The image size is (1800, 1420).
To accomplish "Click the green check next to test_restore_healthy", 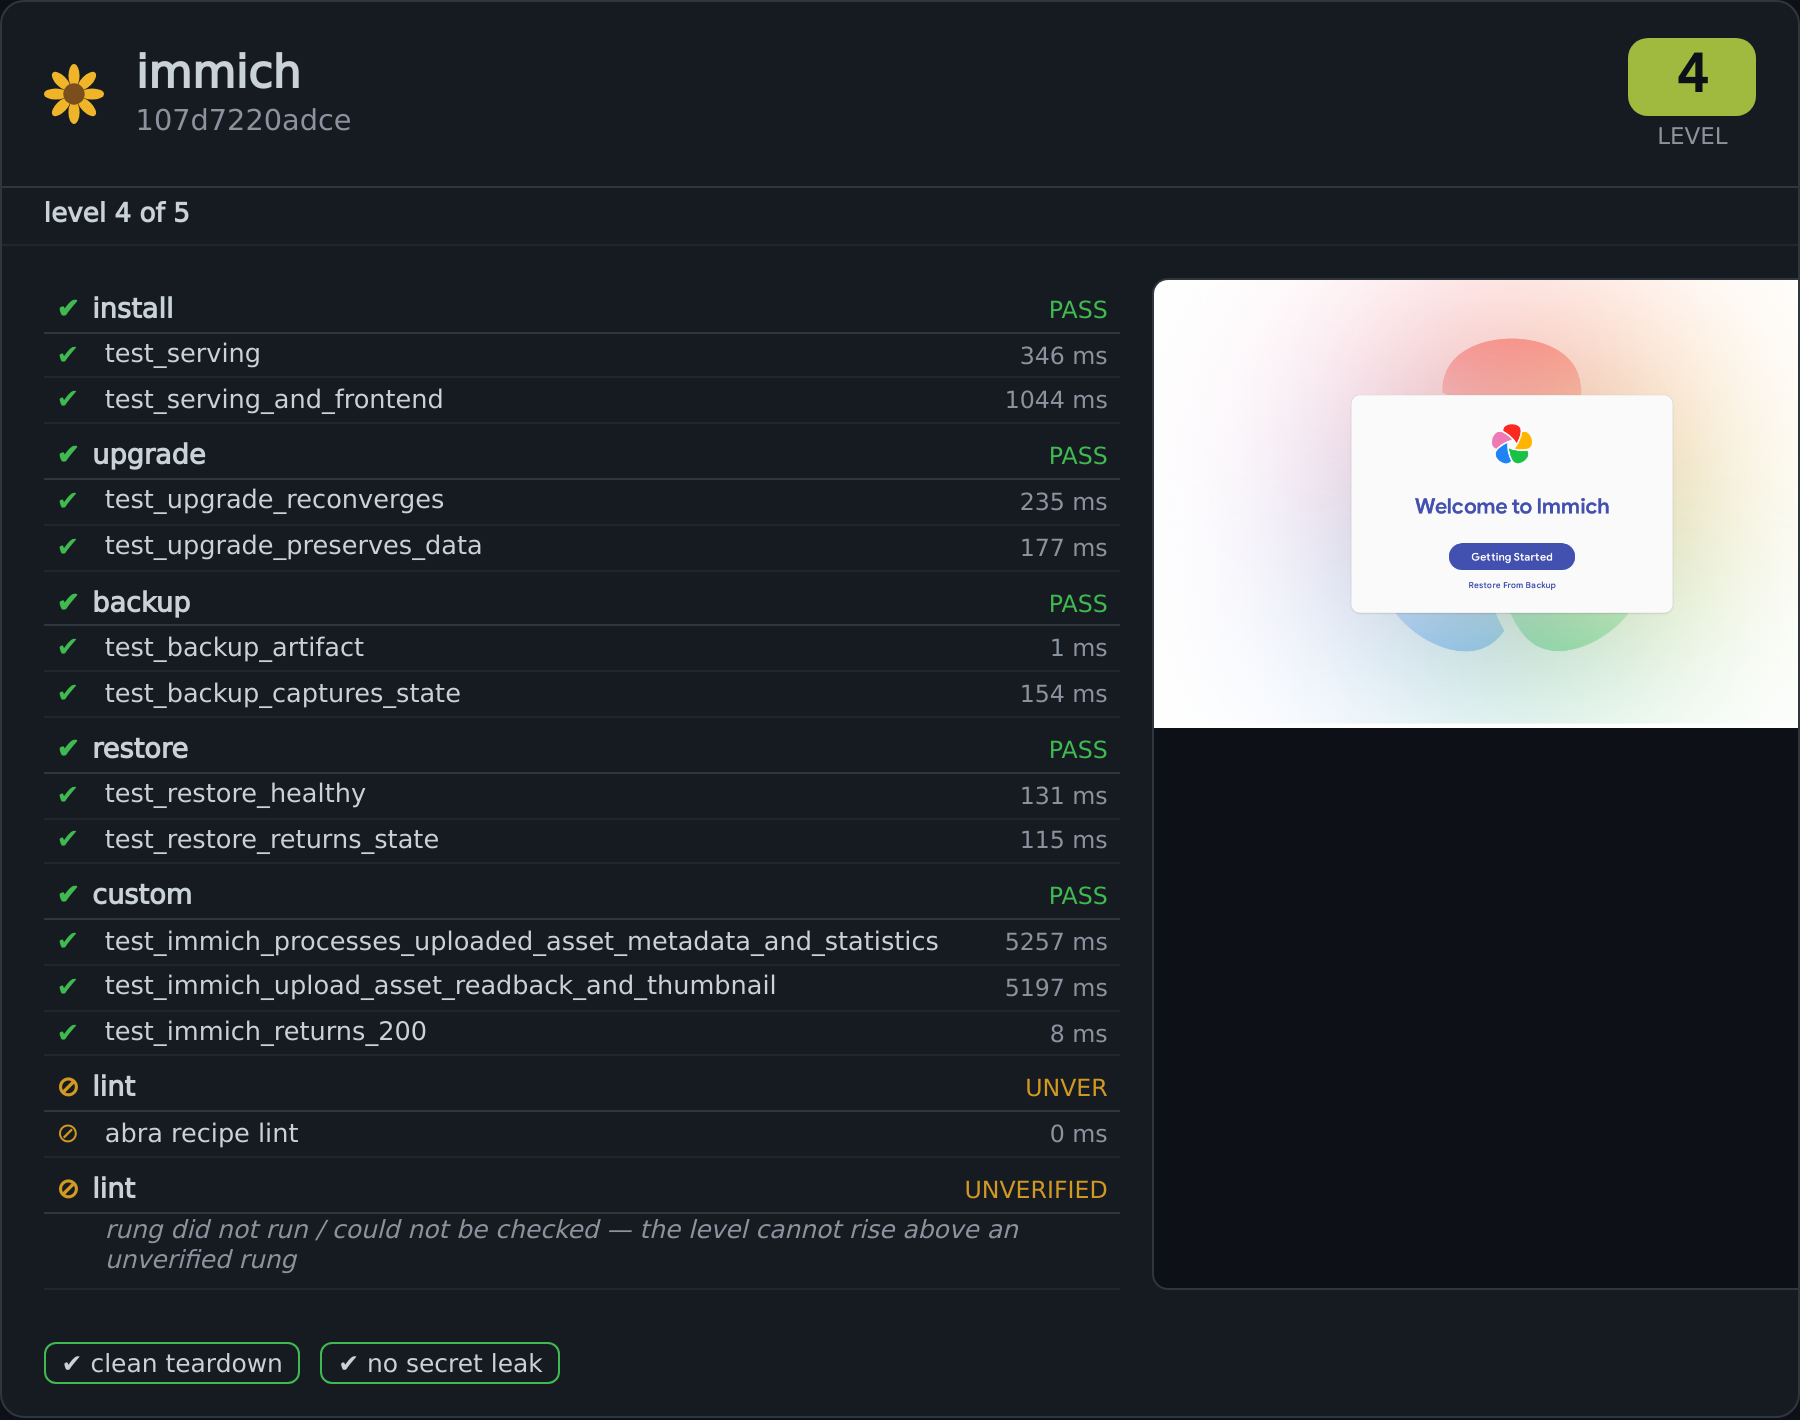I will coord(68,794).
